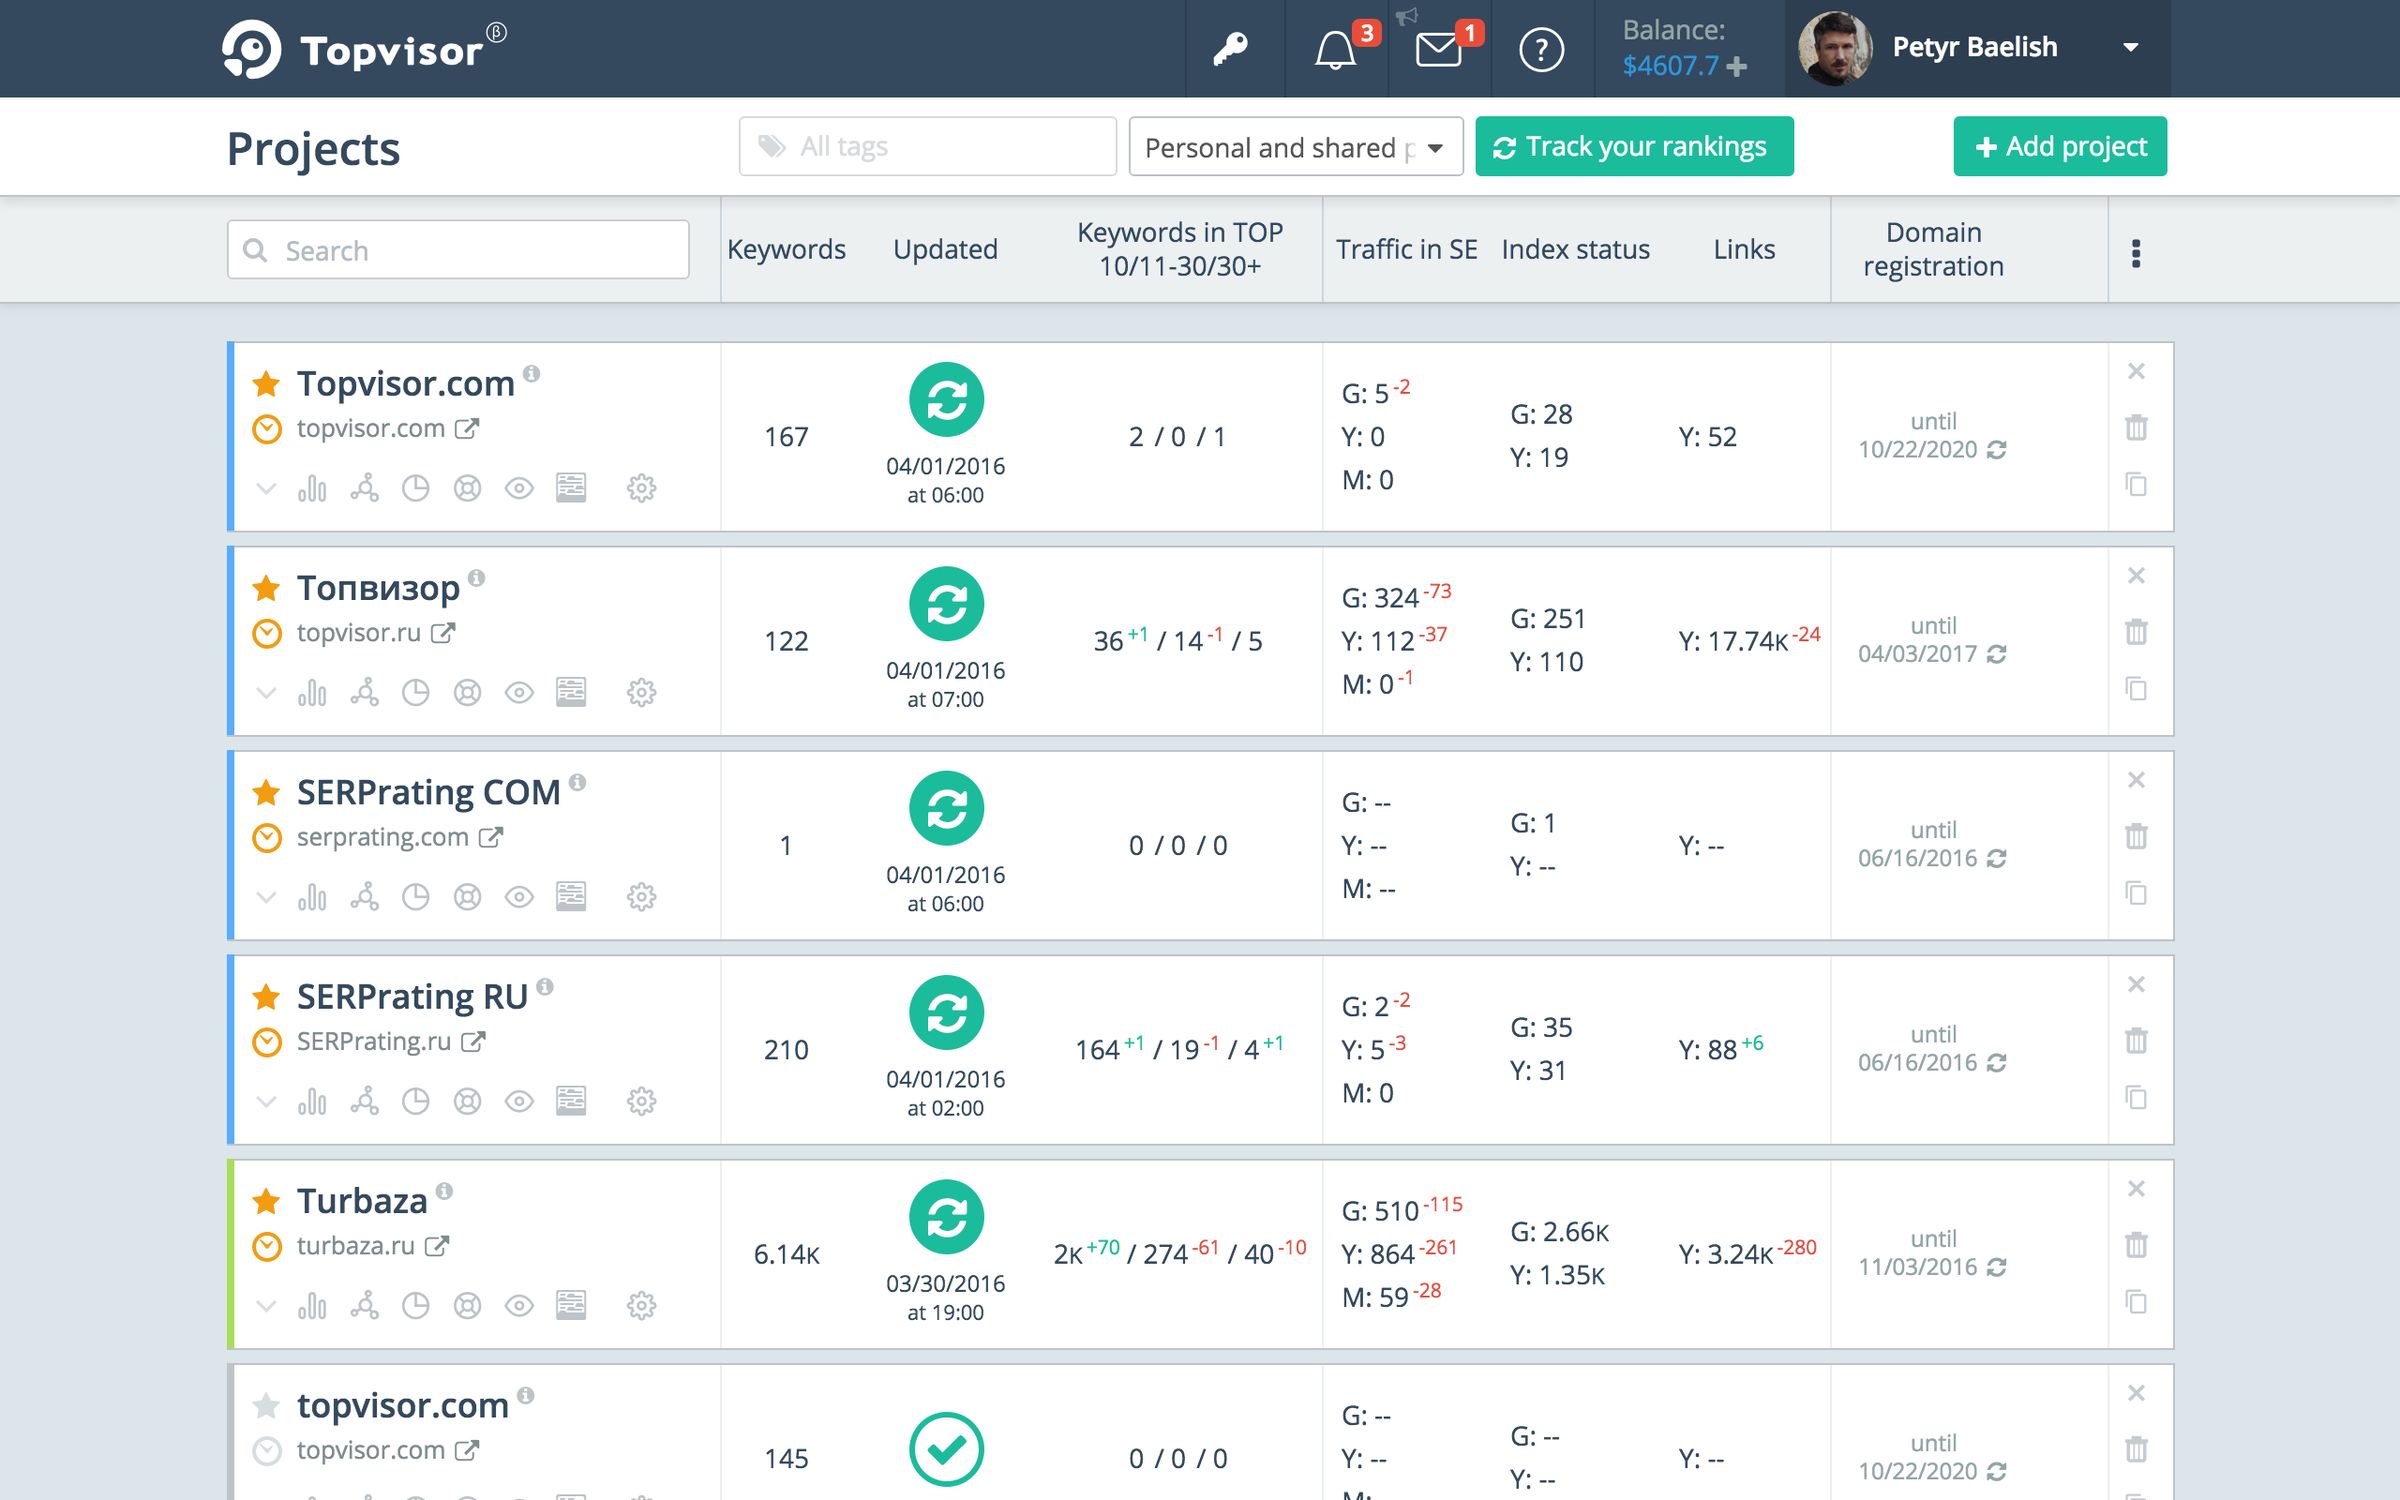Click the eye icon under SERPrating RU
The width and height of the screenshot is (2400, 1500).
click(x=518, y=1101)
